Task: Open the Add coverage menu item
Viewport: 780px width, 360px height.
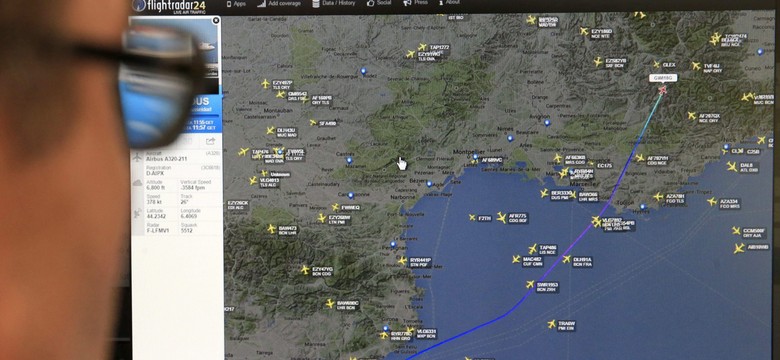Action: [279, 3]
